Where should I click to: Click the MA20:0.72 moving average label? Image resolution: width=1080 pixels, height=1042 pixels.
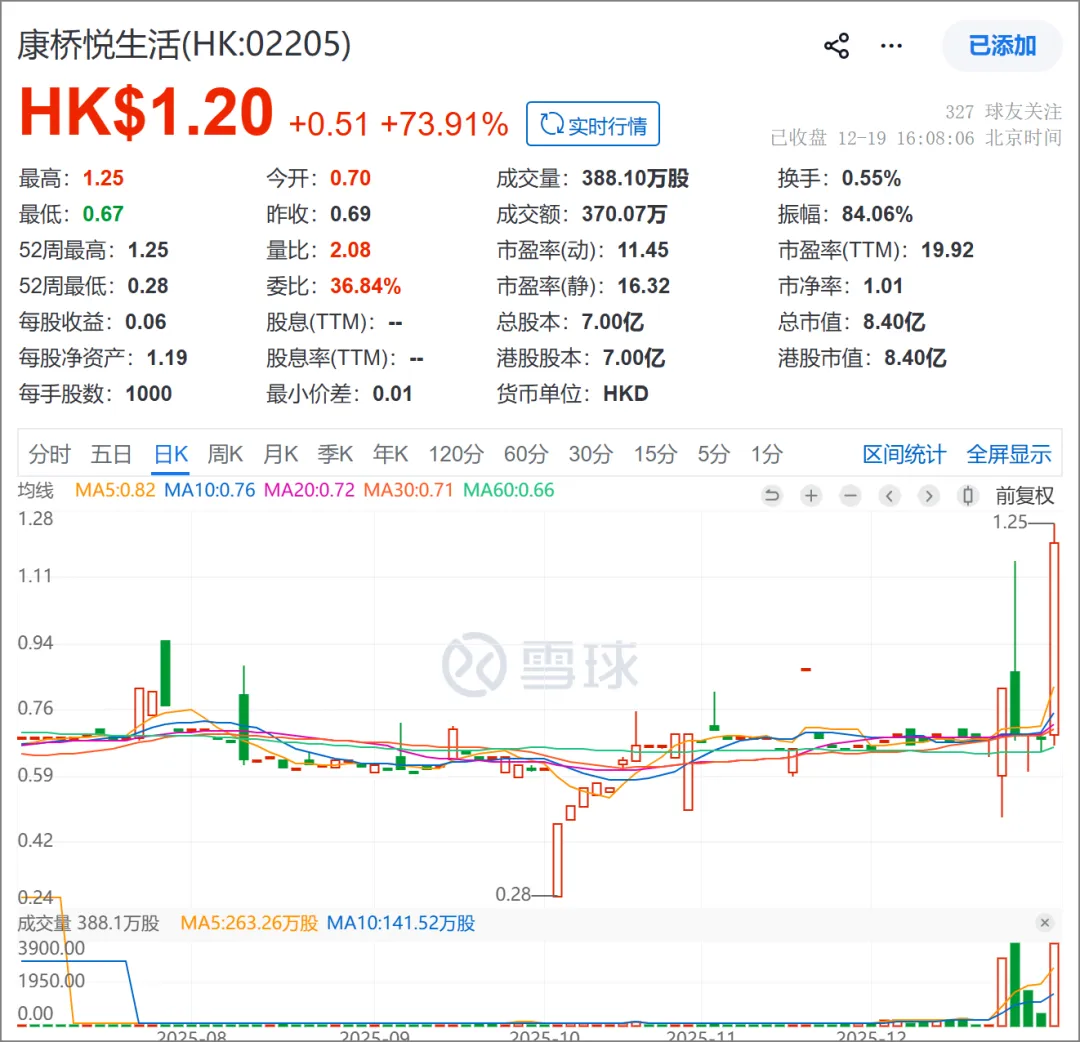click(x=309, y=490)
